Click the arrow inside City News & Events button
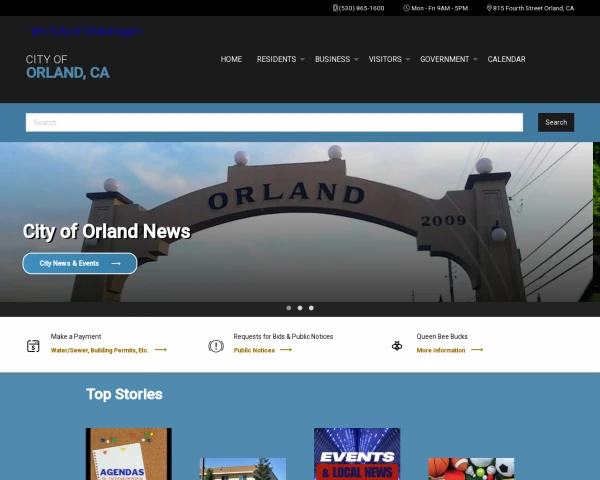This screenshot has height=480, width=600. [x=116, y=263]
